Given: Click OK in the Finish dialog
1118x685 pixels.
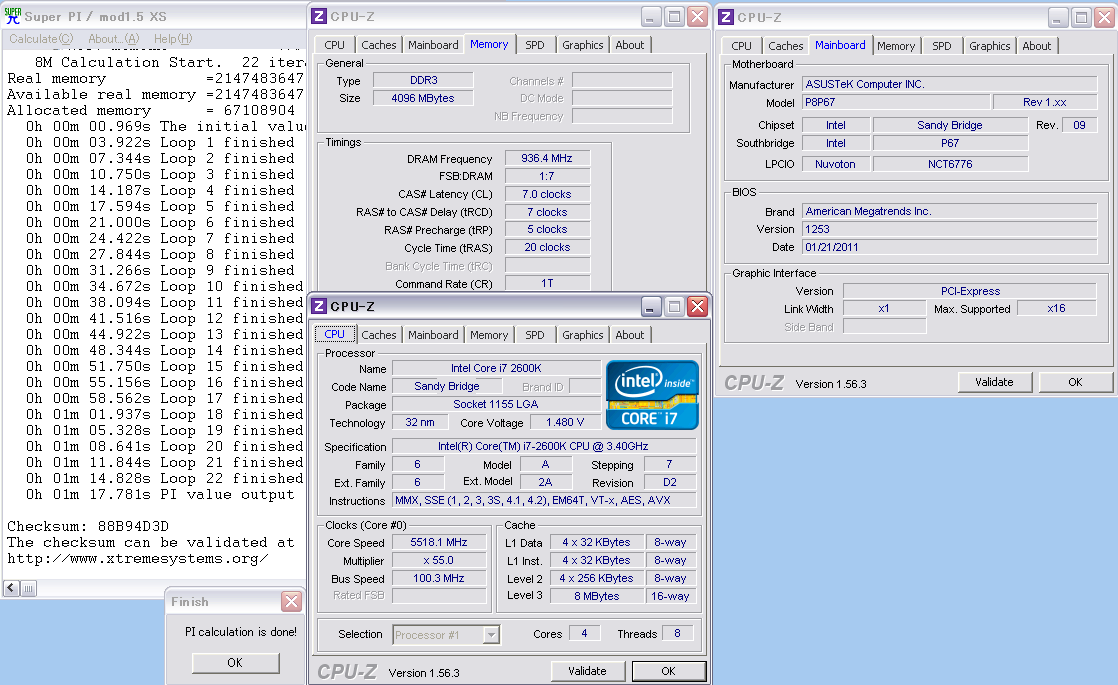Looking at the screenshot, I should click(x=235, y=663).
